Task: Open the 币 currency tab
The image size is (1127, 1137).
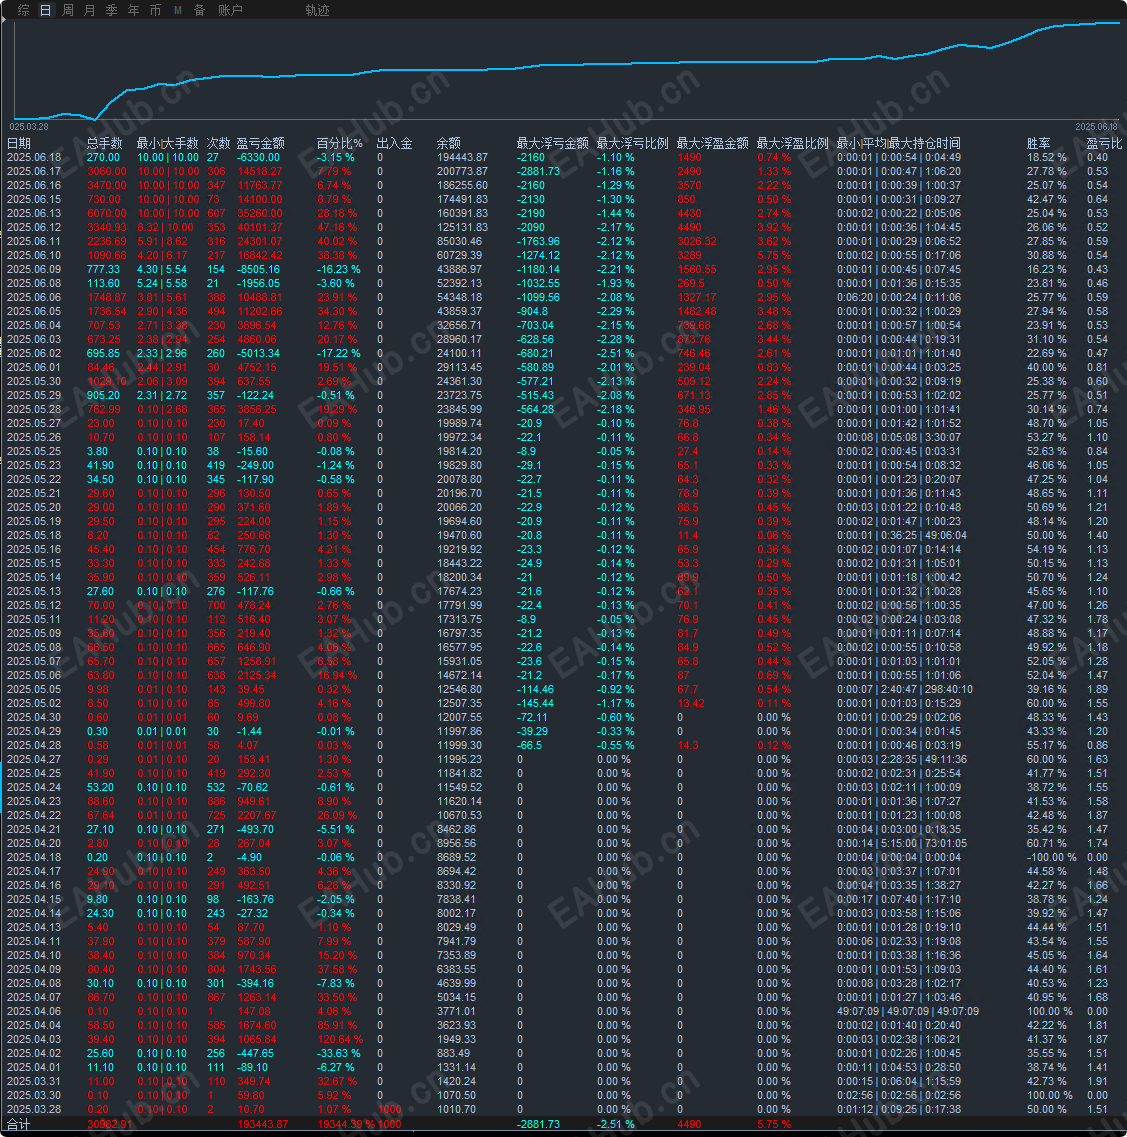Action: (155, 10)
